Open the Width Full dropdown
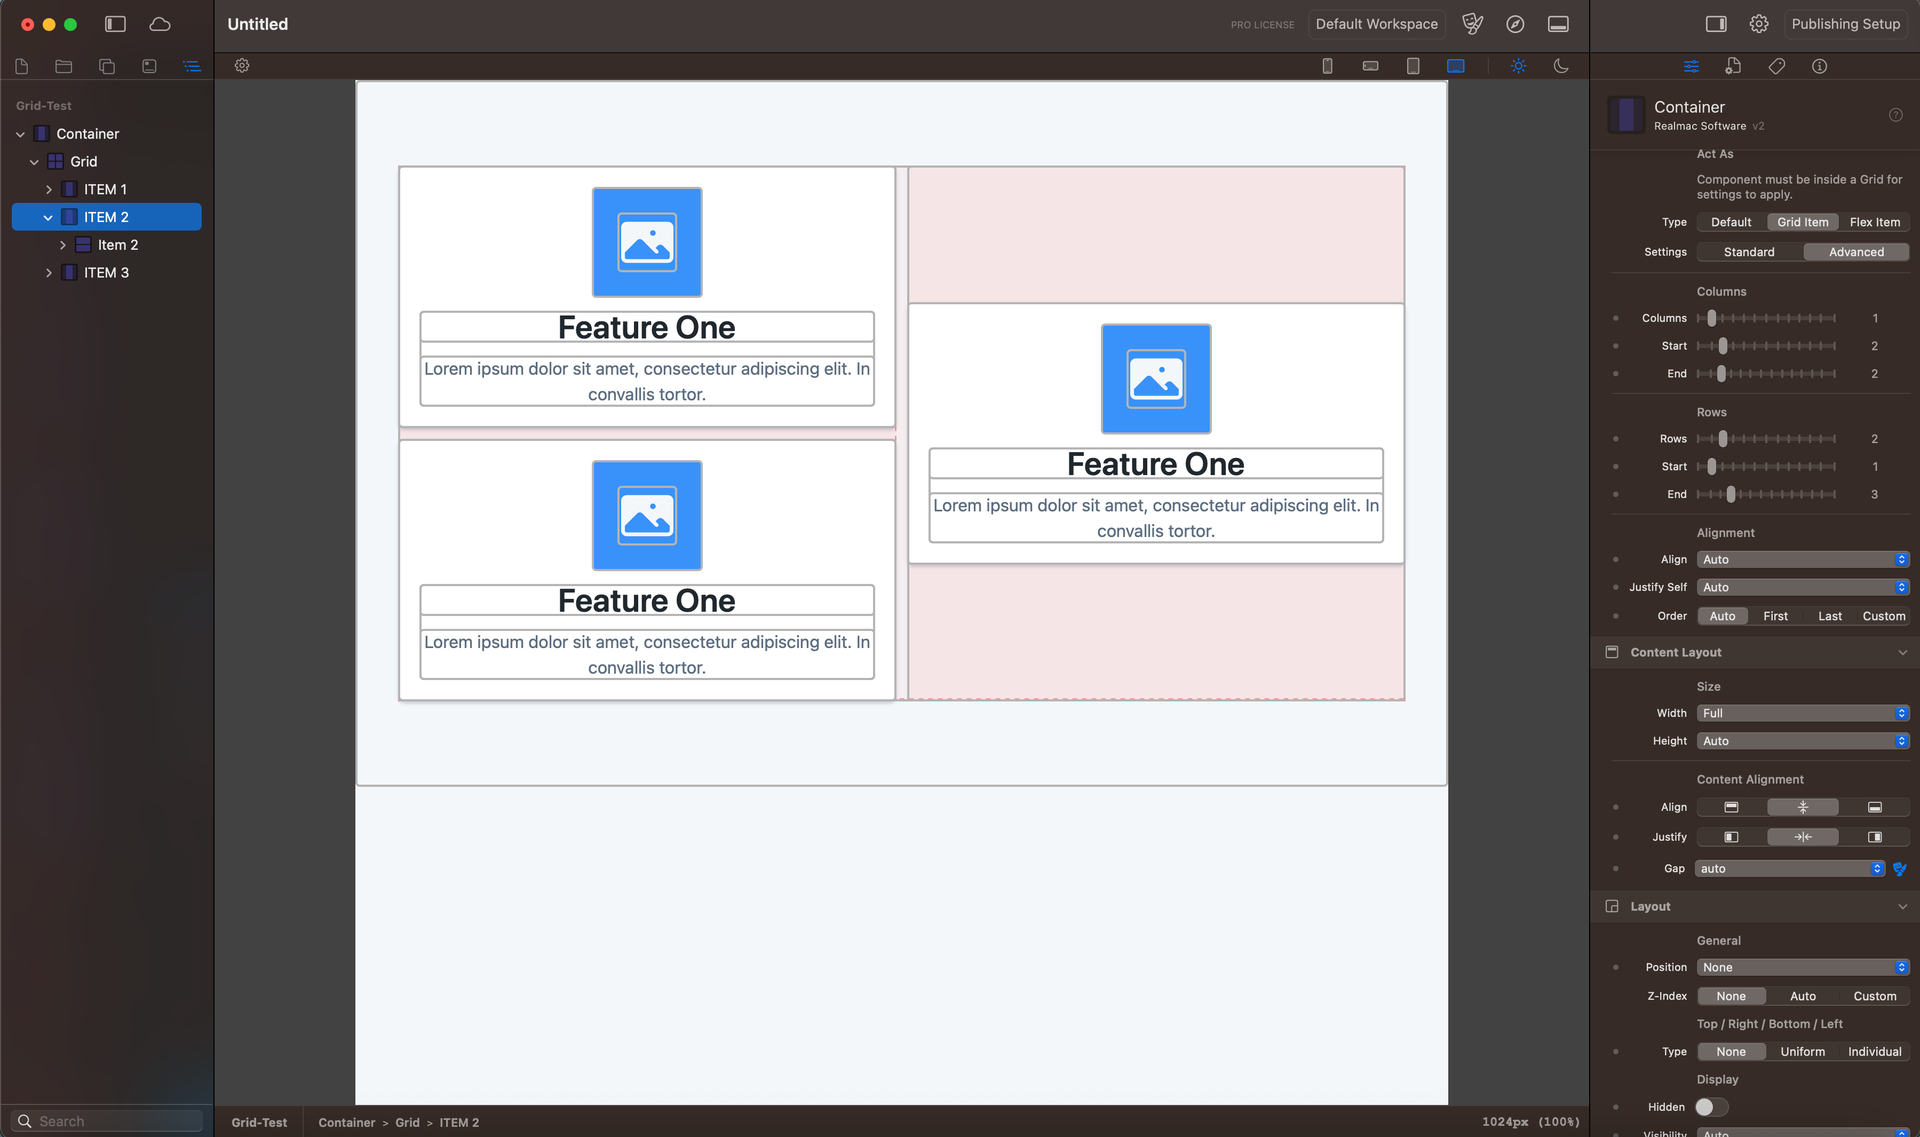 1803,714
